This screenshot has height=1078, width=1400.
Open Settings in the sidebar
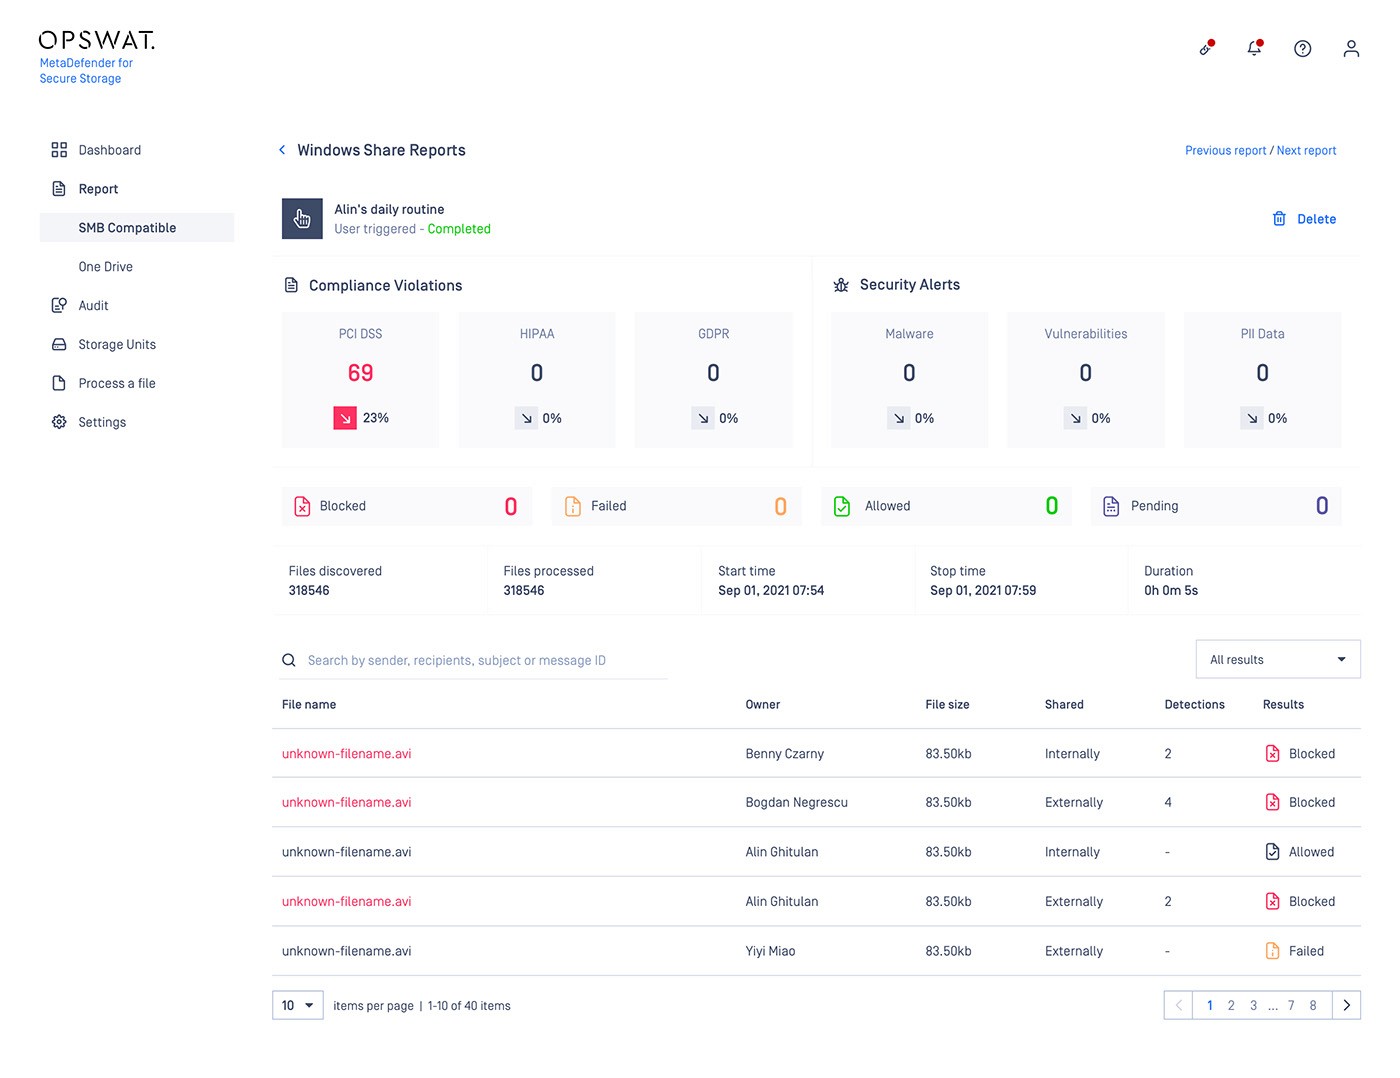tap(102, 422)
